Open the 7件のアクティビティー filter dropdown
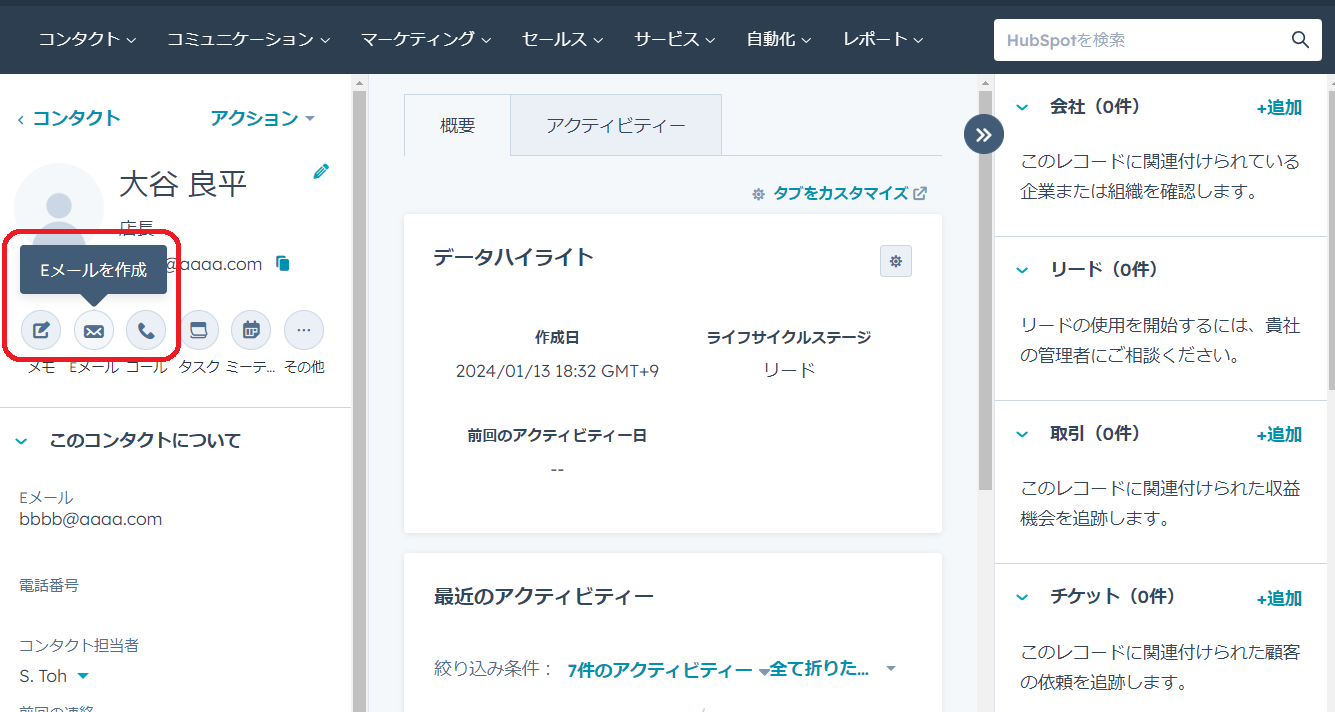The image size is (1335, 712). (668, 669)
